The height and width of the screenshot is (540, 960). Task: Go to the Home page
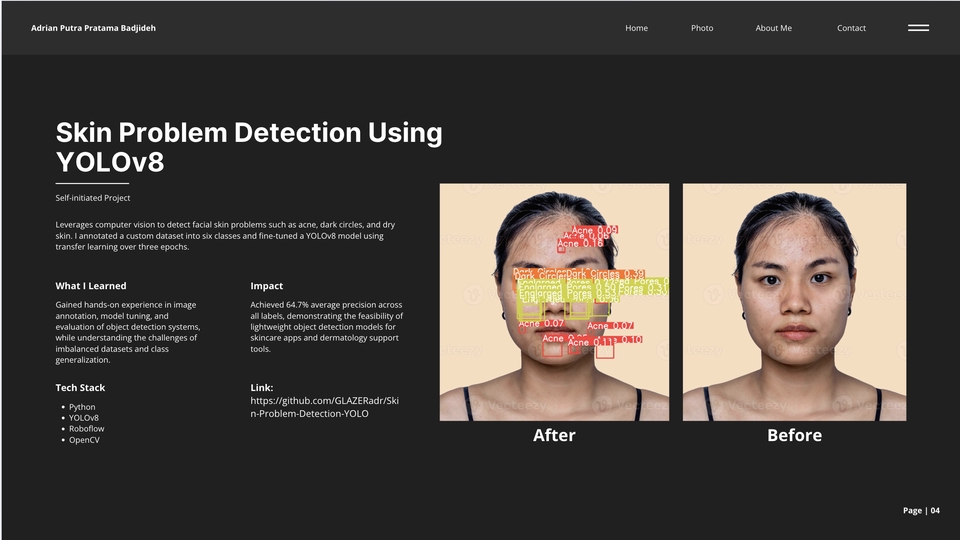tap(636, 28)
